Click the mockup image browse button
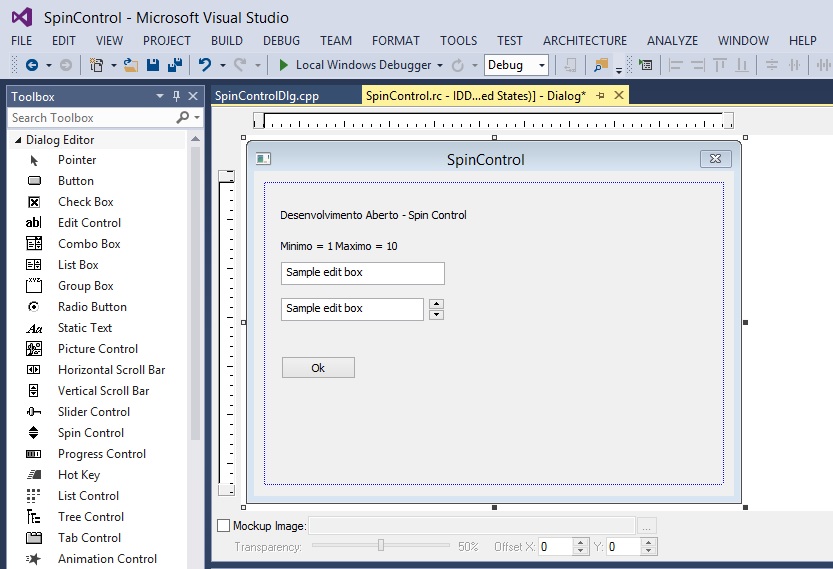Image resolution: width=833 pixels, height=569 pixels. point(647,526)
